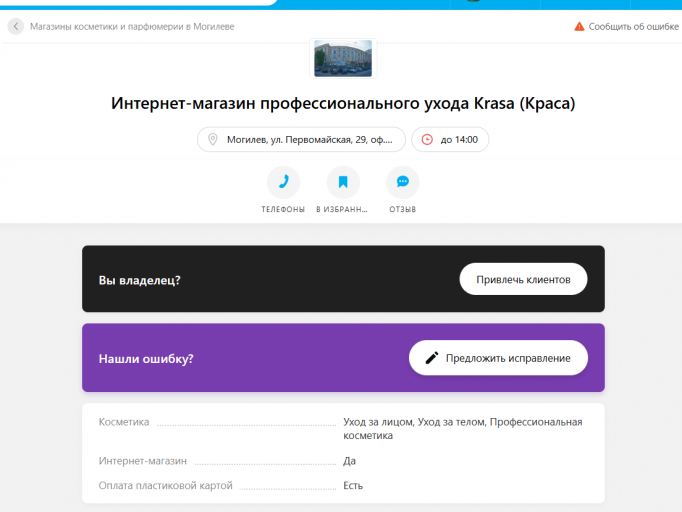Screen dimensions: 682x512
Task: Click the title 'Интернет-магазин профессионального ухода Krasa (Краса)'
Action: click(343, 104)
